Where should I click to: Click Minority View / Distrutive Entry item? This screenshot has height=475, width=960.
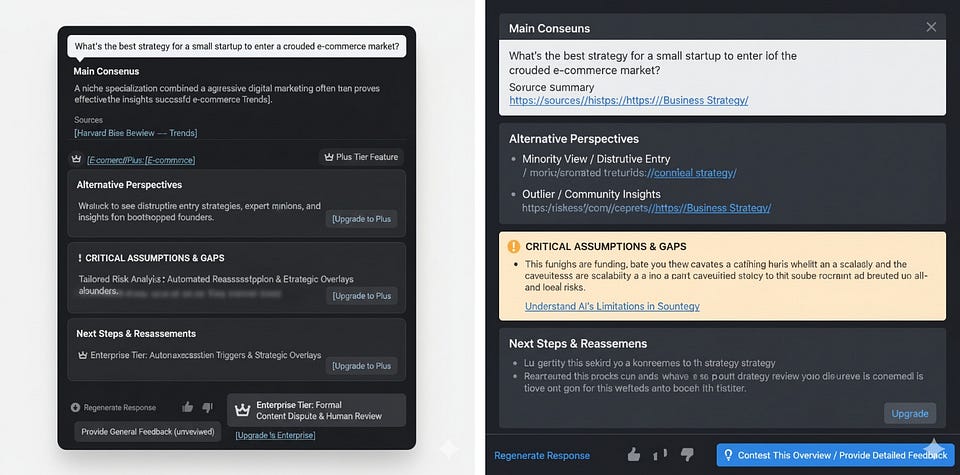click(596, 159)
